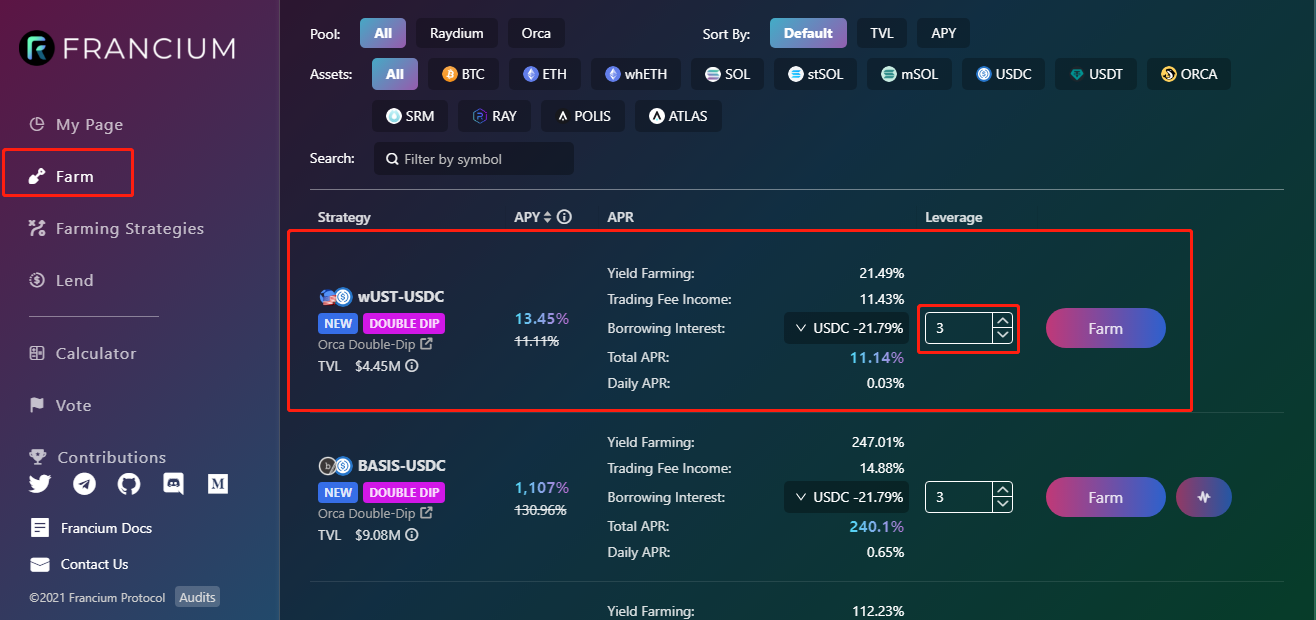The image size is (1316, 620).
Task: Click Farm button for wUST-USDC
Action: coord(1106,328)
